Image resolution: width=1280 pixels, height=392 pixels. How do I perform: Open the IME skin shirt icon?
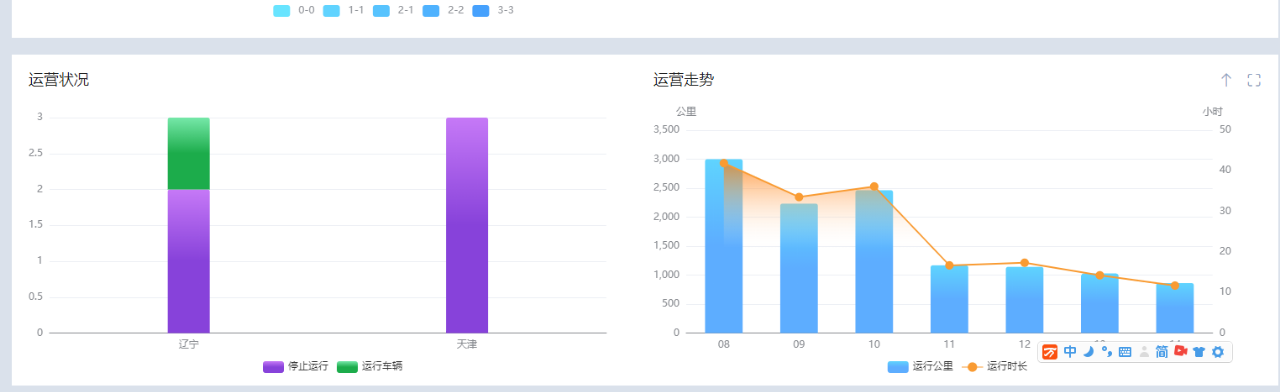(1199, 352)
